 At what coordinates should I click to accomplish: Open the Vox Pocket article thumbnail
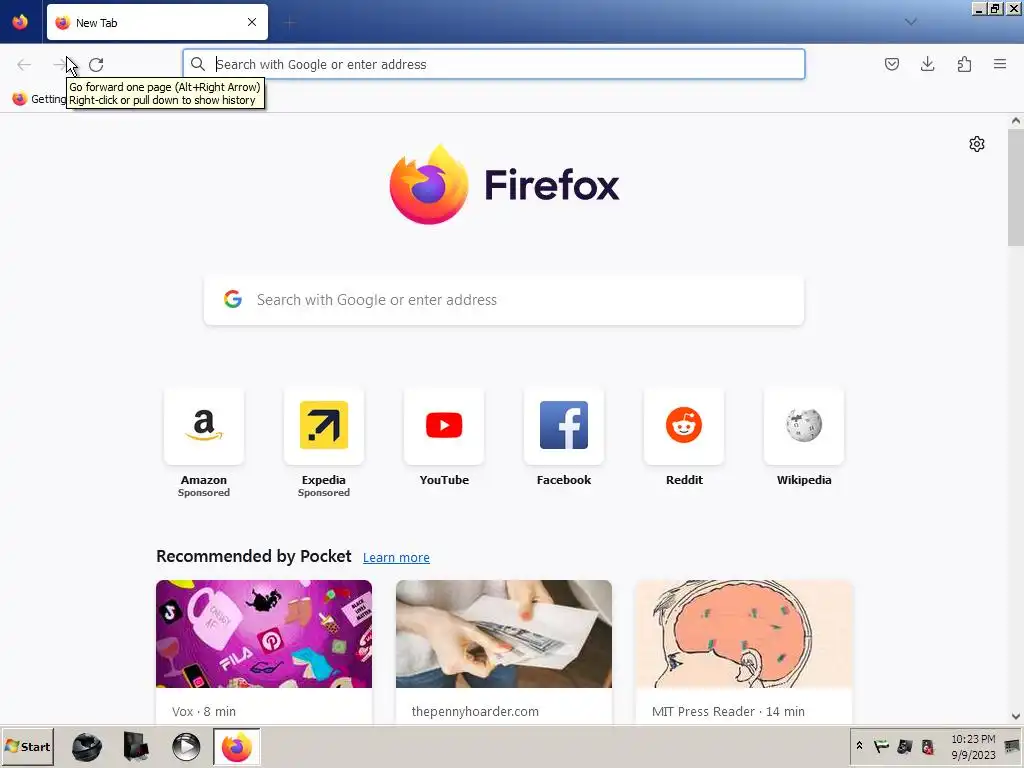coord(264,633)
